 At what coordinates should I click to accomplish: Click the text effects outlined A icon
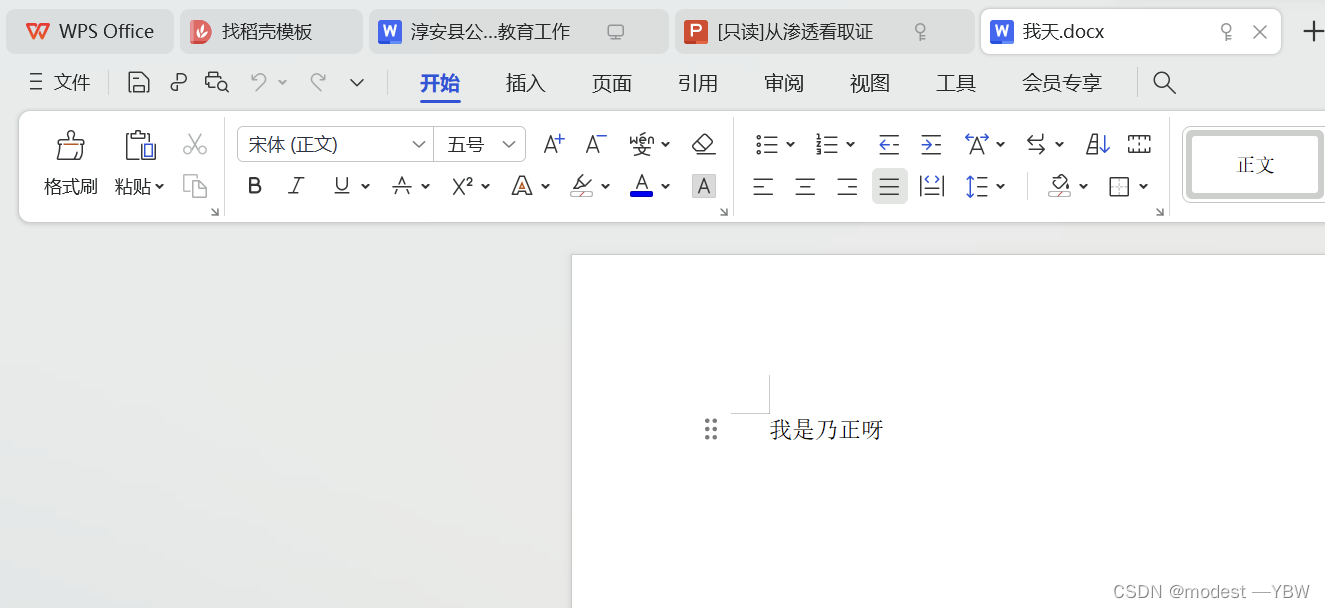click(521, 186)
